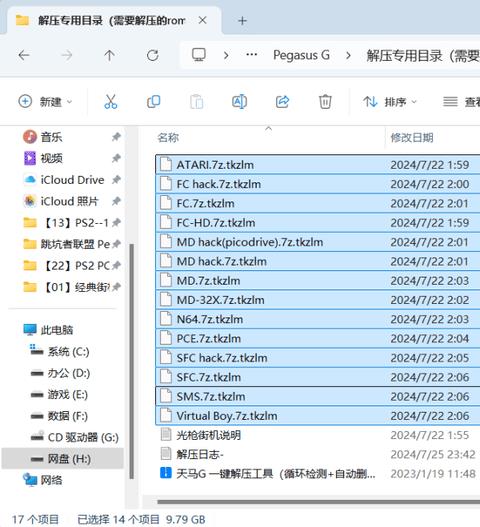
Task: Go back with the left arrow
Action: [24, 55]
